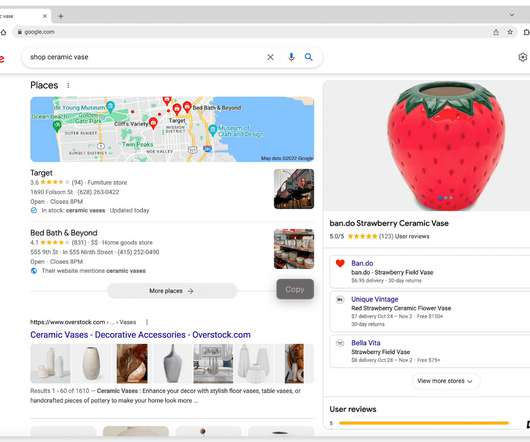Click the Bella Vita store icon
530x442 pixels.
(x=340, y=343)
